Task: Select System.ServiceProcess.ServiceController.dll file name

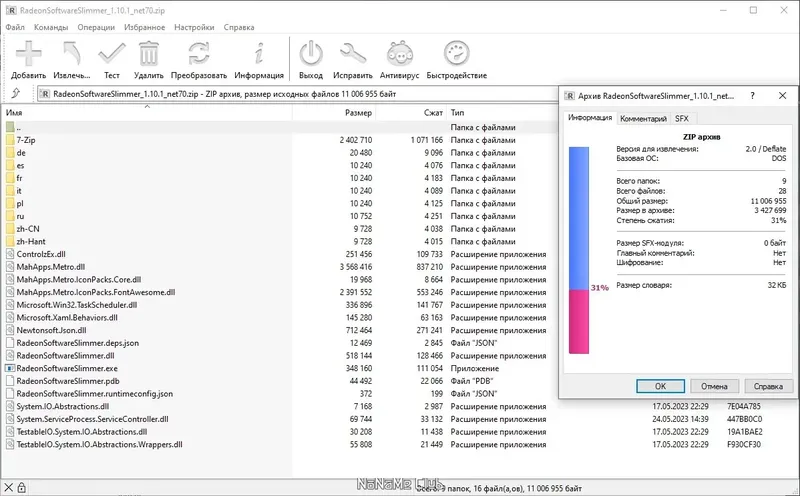Action: click(92, 419)
